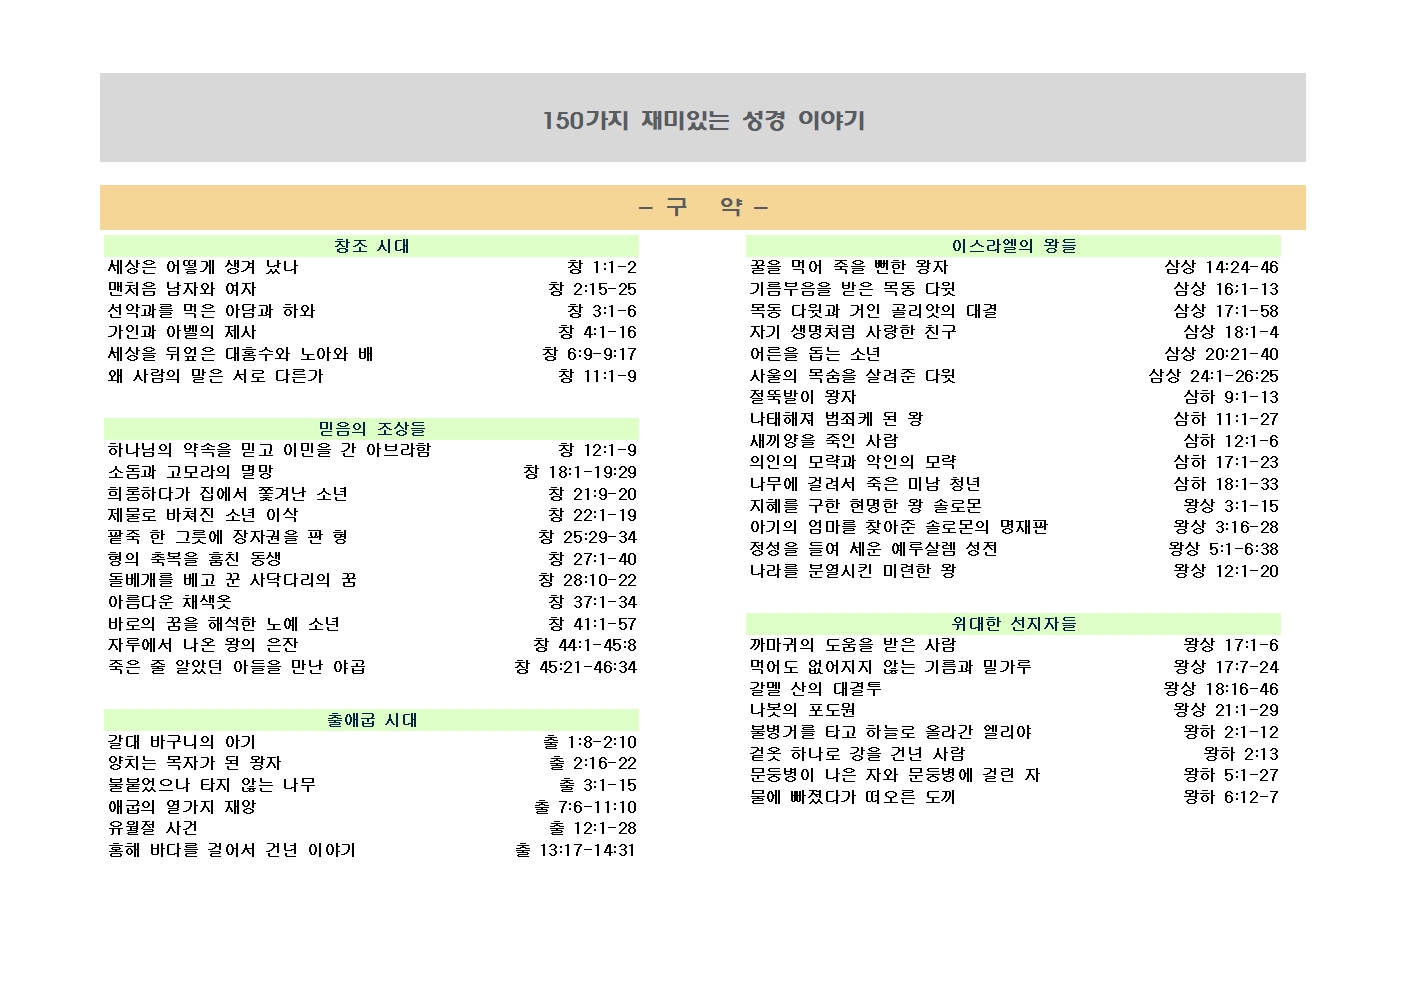Image resolution: width=1403 pixels, height=992 pixels.
Task: Click the reference '창 18:1-19:29'
Action: coord(580,472)
